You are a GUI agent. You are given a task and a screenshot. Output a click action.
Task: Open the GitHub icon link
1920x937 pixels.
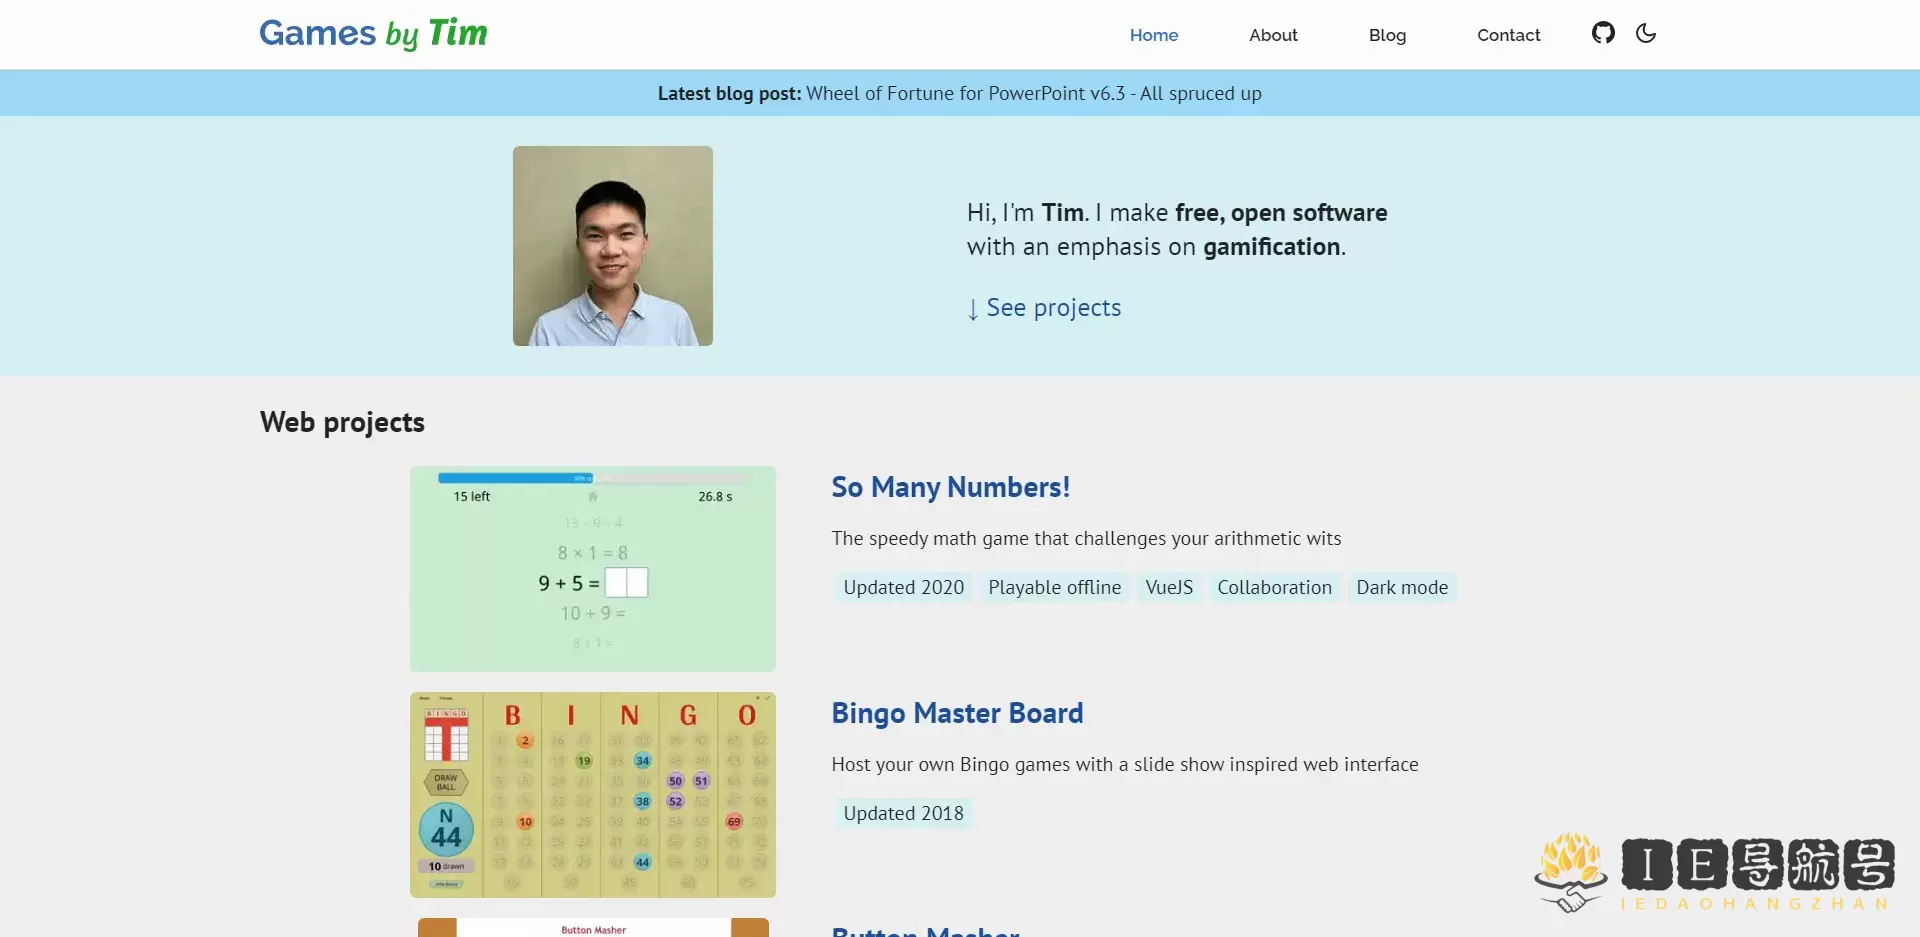(1603, 33)
